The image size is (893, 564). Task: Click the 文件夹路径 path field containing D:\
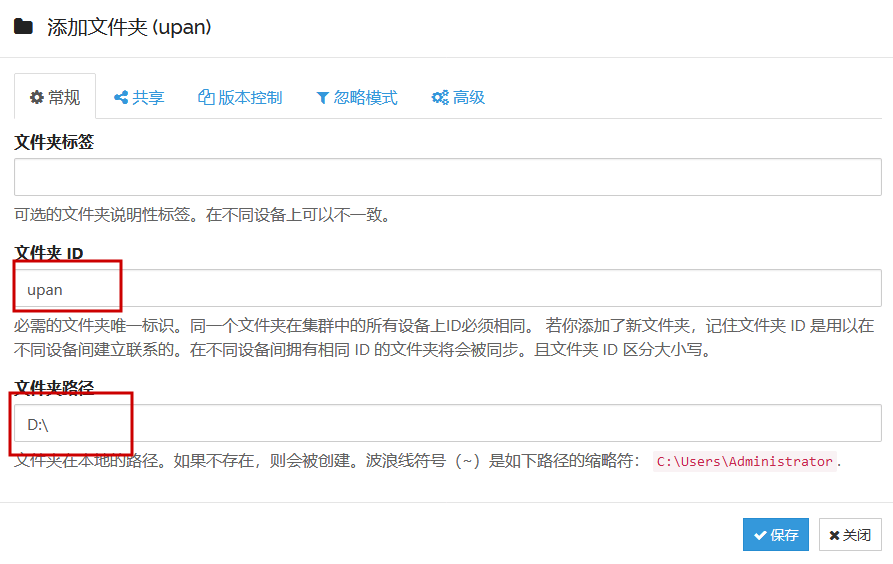448,423
